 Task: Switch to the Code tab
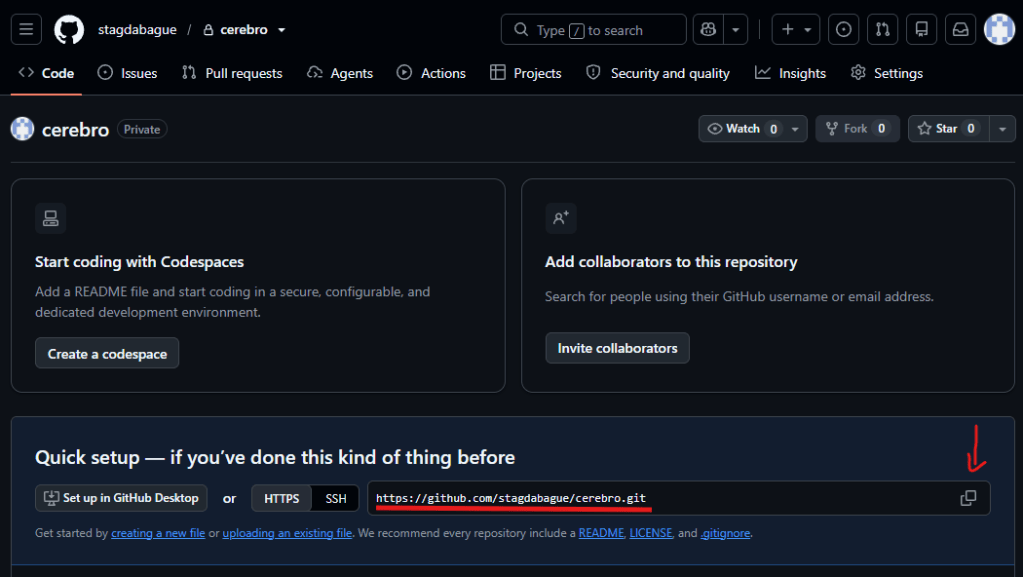(46, 73)
